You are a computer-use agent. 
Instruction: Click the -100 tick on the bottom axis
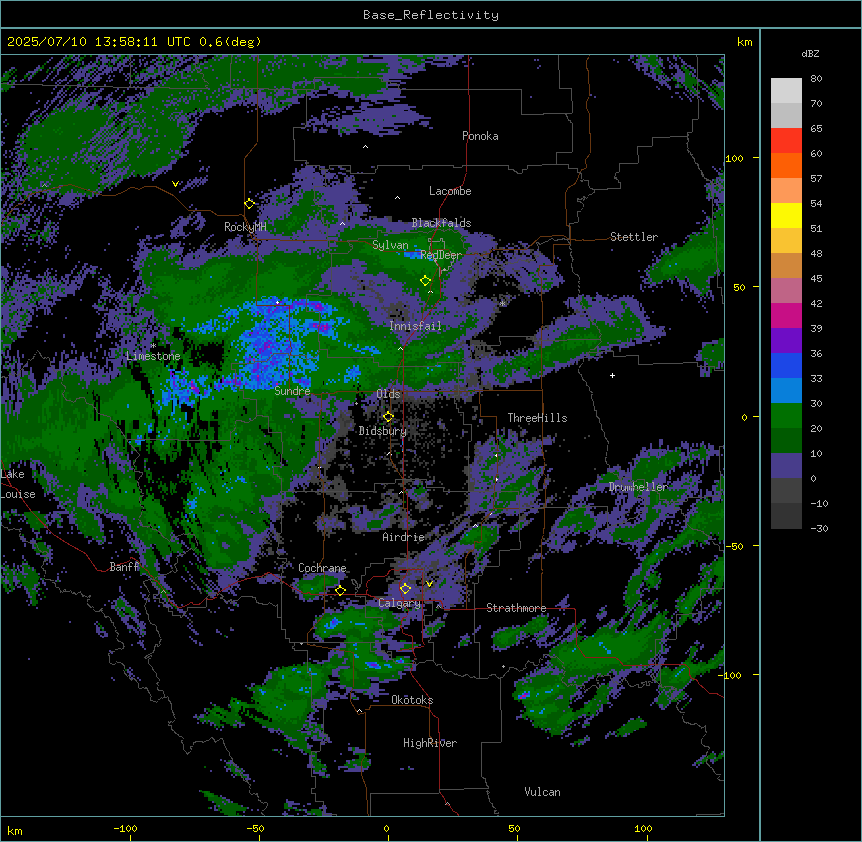pos(125,828)
